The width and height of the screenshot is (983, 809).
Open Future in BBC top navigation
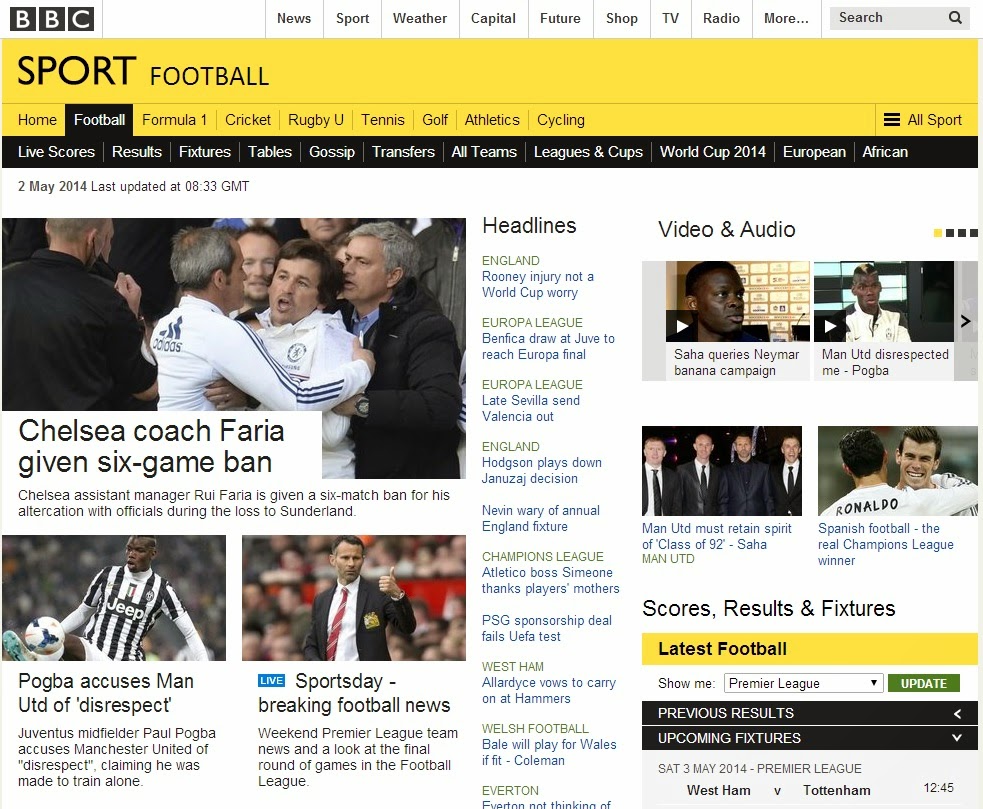click(x=560, y=19)
